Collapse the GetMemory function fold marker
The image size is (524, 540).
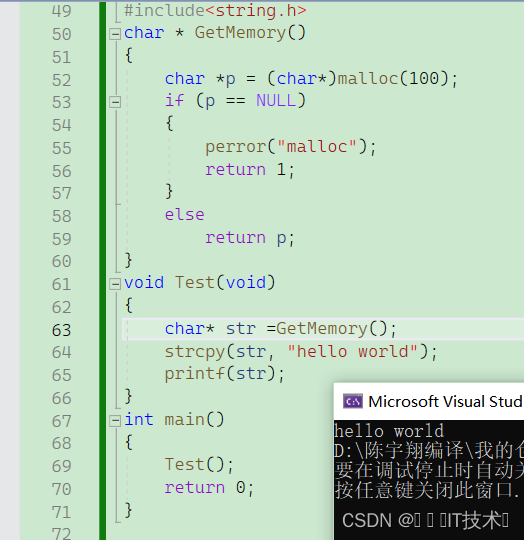pos(115,34)
